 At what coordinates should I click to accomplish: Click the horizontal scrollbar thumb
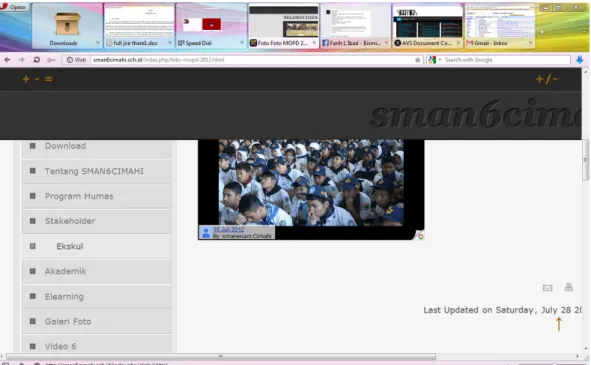[x=221, y=356]
